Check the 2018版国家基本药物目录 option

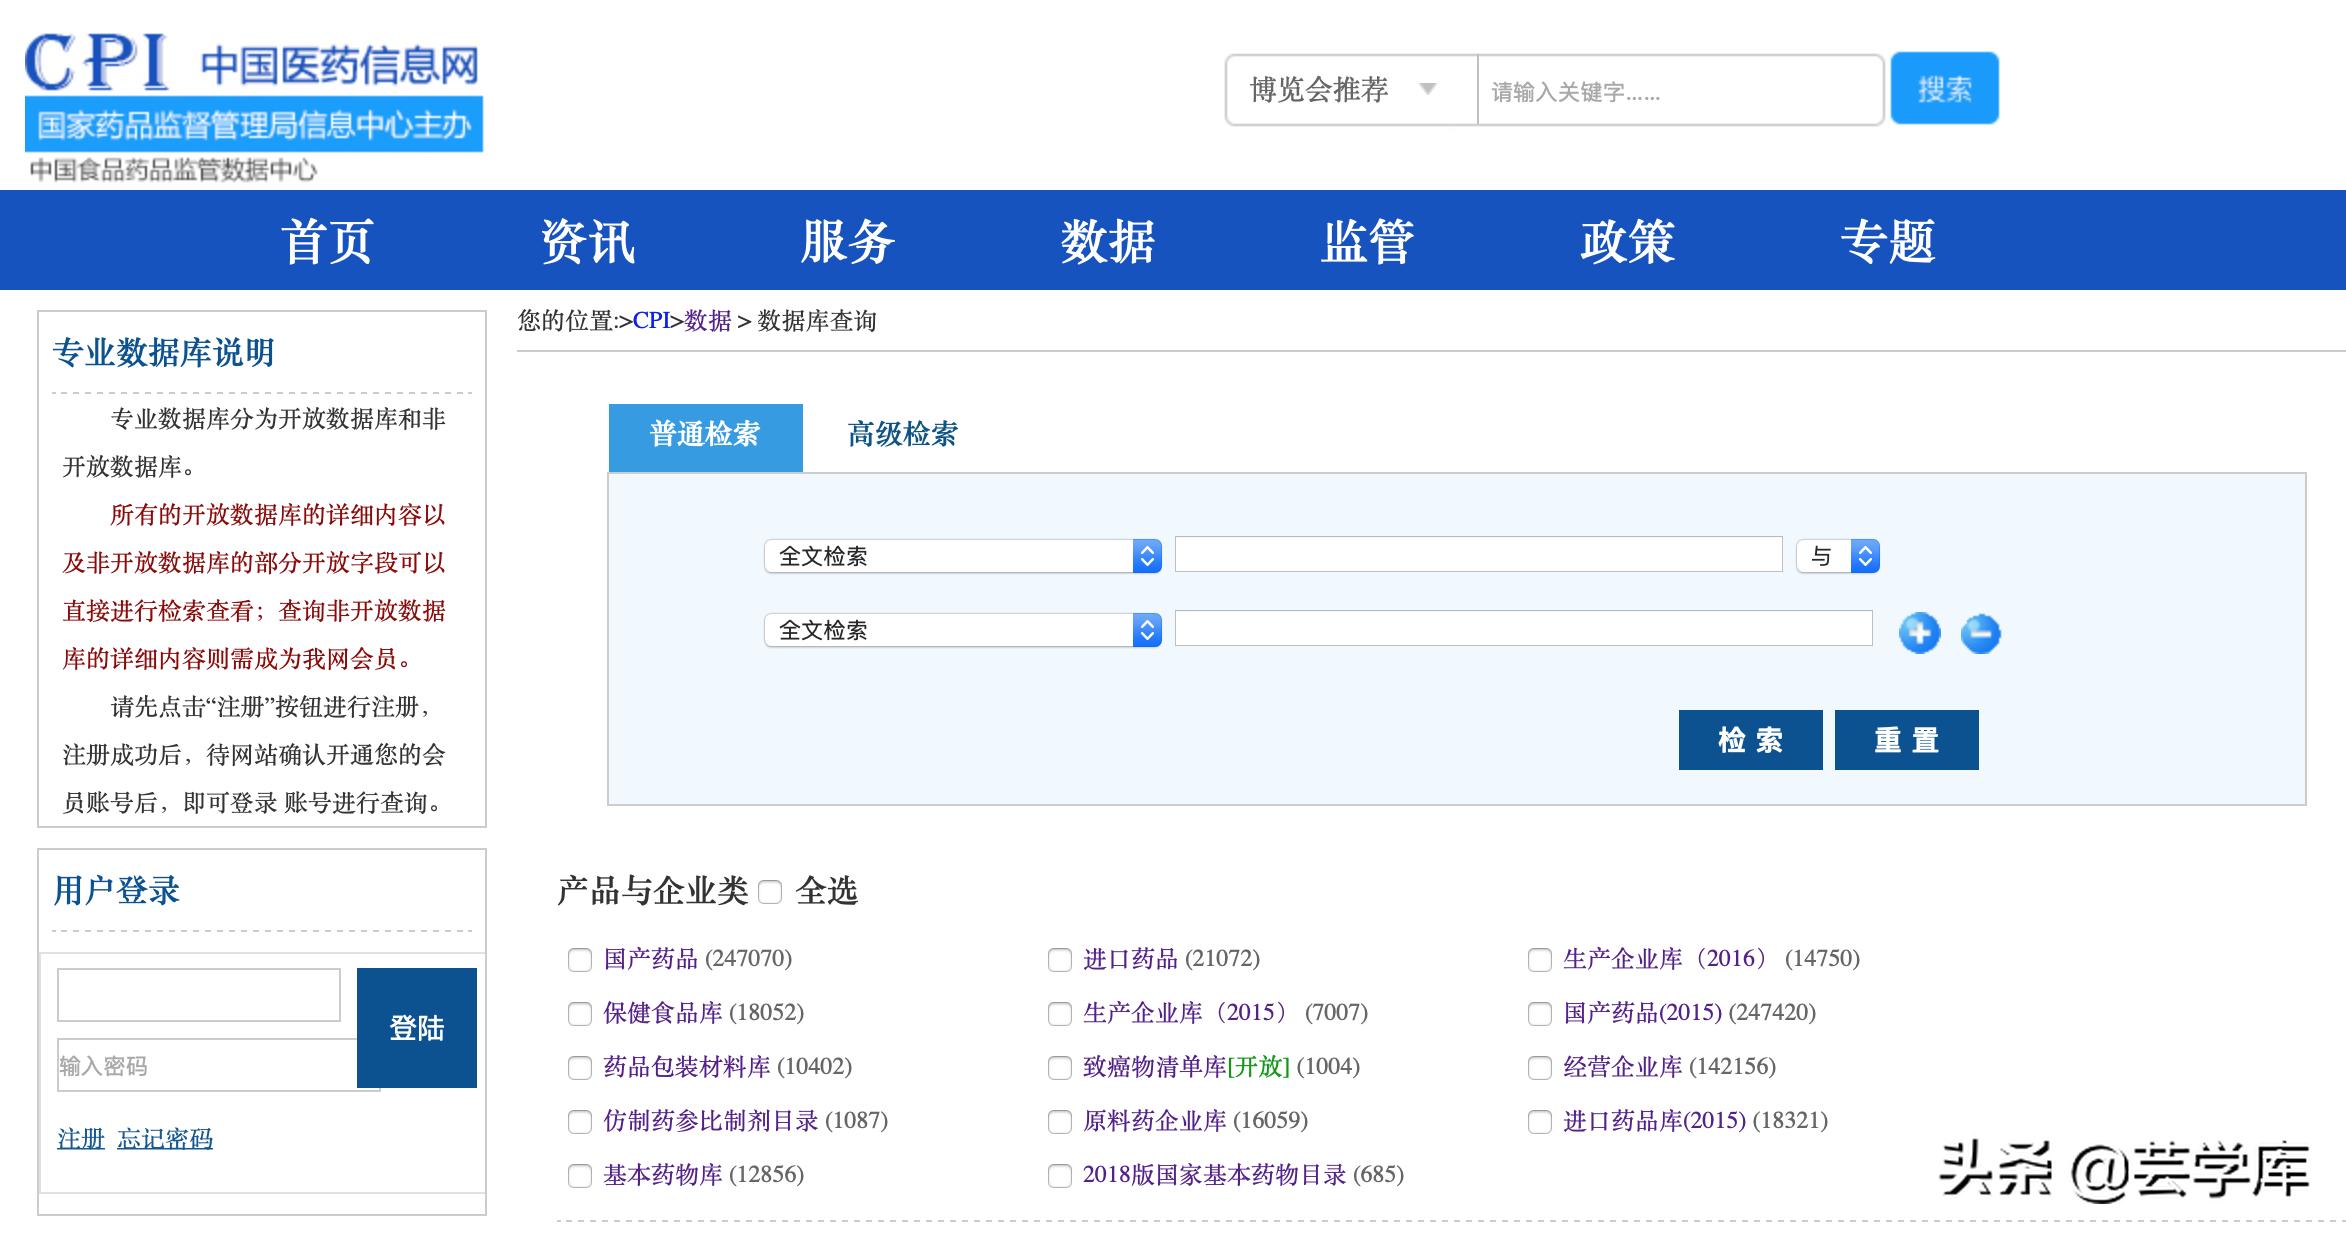(x=1059, y=1176)
